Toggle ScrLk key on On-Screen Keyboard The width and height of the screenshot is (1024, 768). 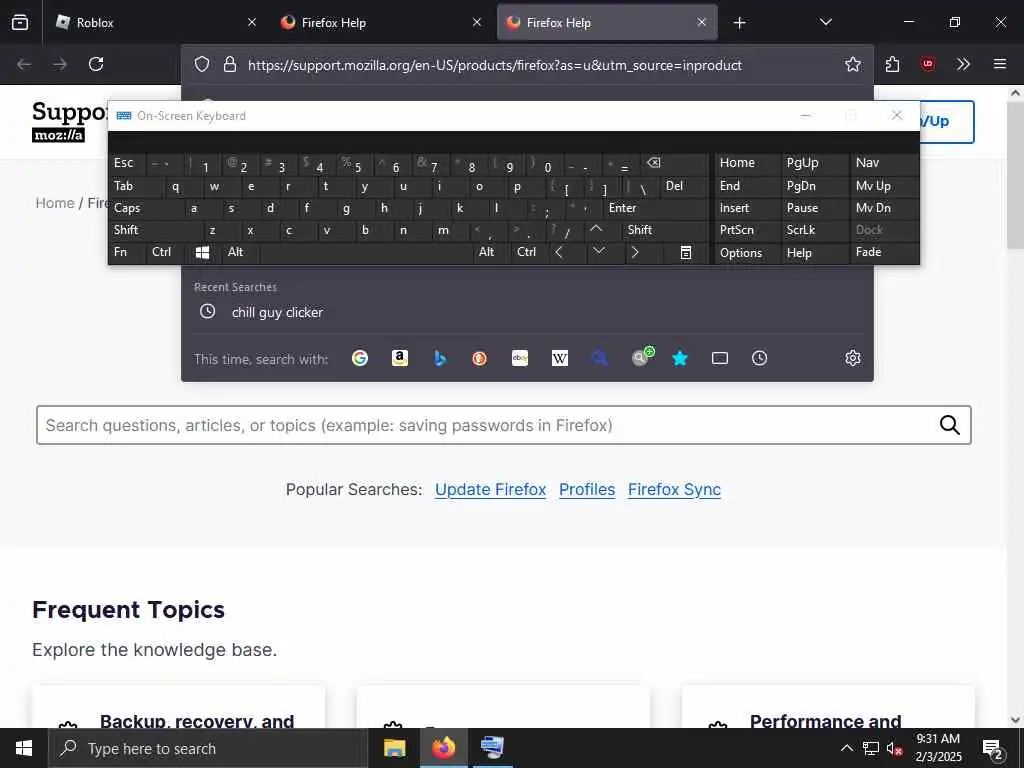(x=814, y=230)
